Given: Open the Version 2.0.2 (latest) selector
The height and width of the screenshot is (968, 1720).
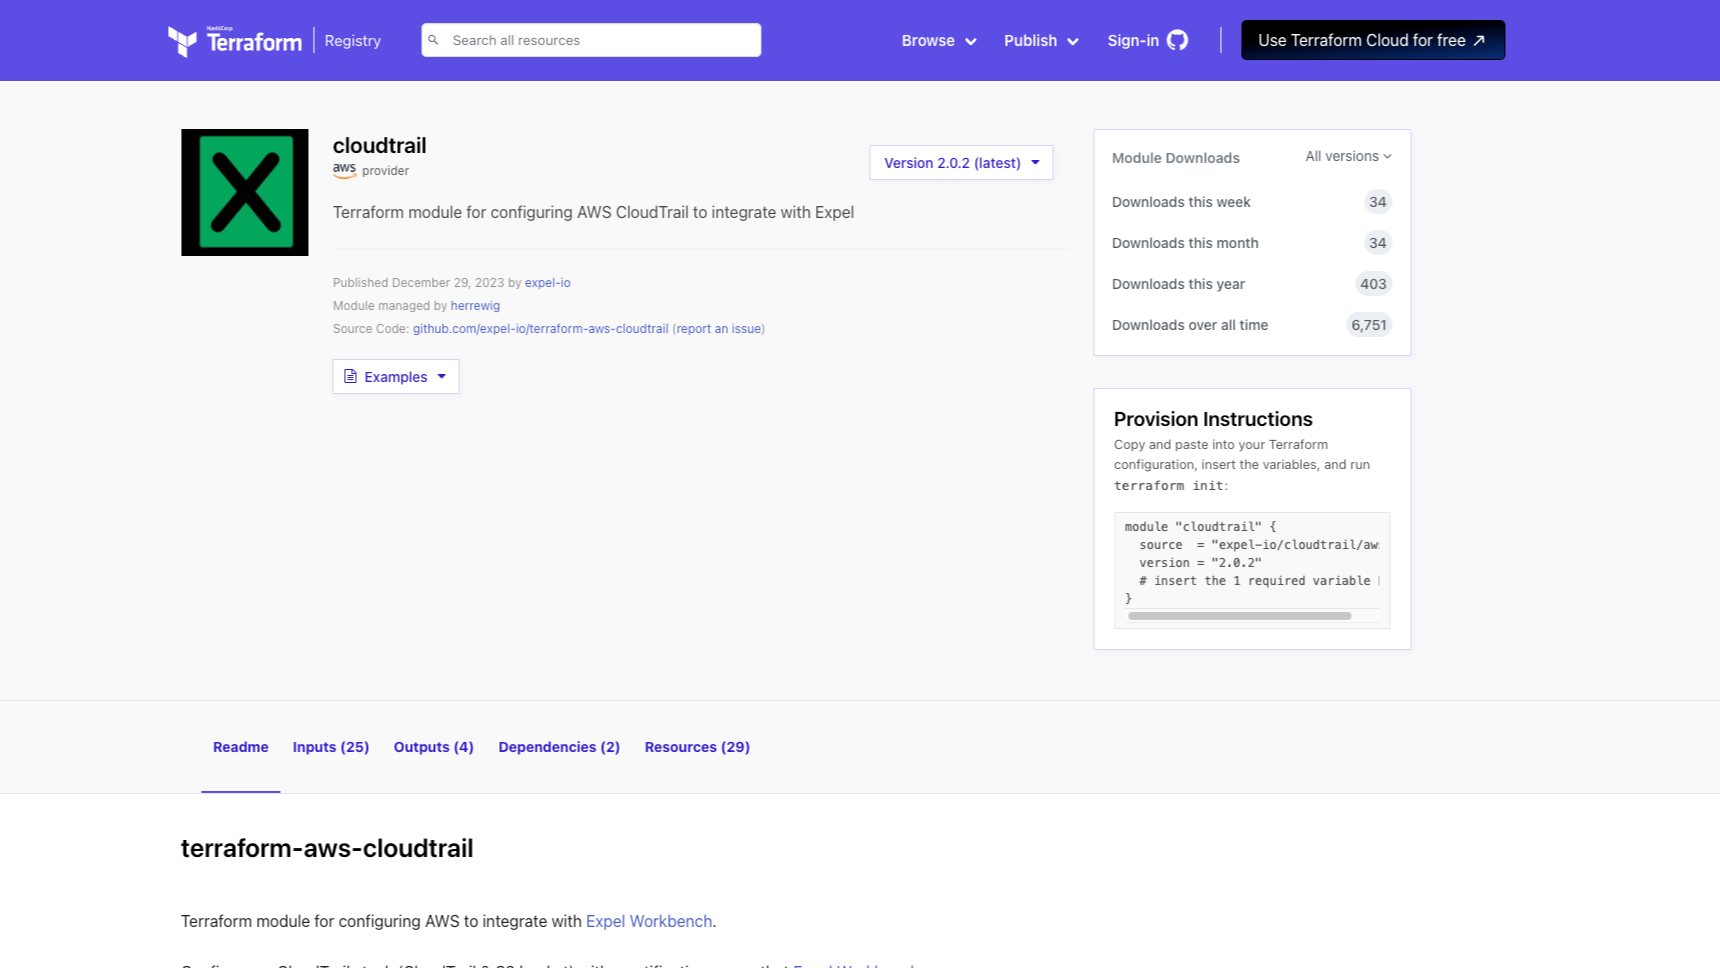Looking at the screenshot, I should (x=961, y=163).
